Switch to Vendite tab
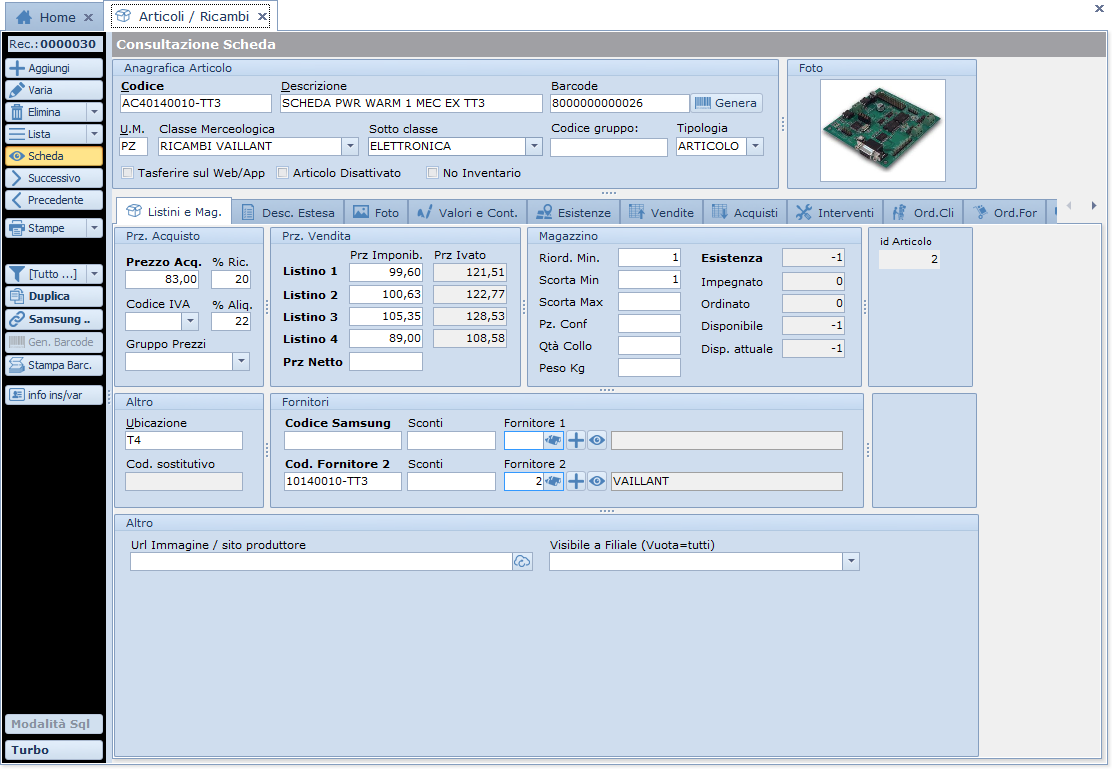 point(662,213)
